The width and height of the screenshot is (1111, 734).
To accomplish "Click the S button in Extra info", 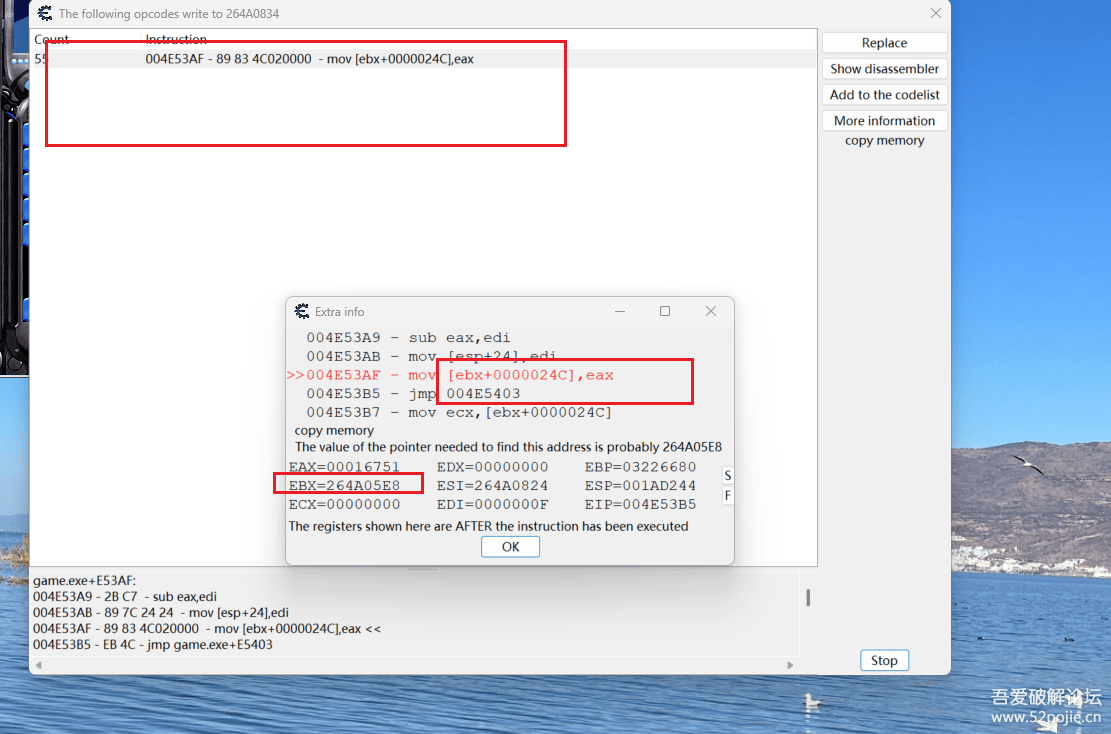I will click(x=728, y=475).
